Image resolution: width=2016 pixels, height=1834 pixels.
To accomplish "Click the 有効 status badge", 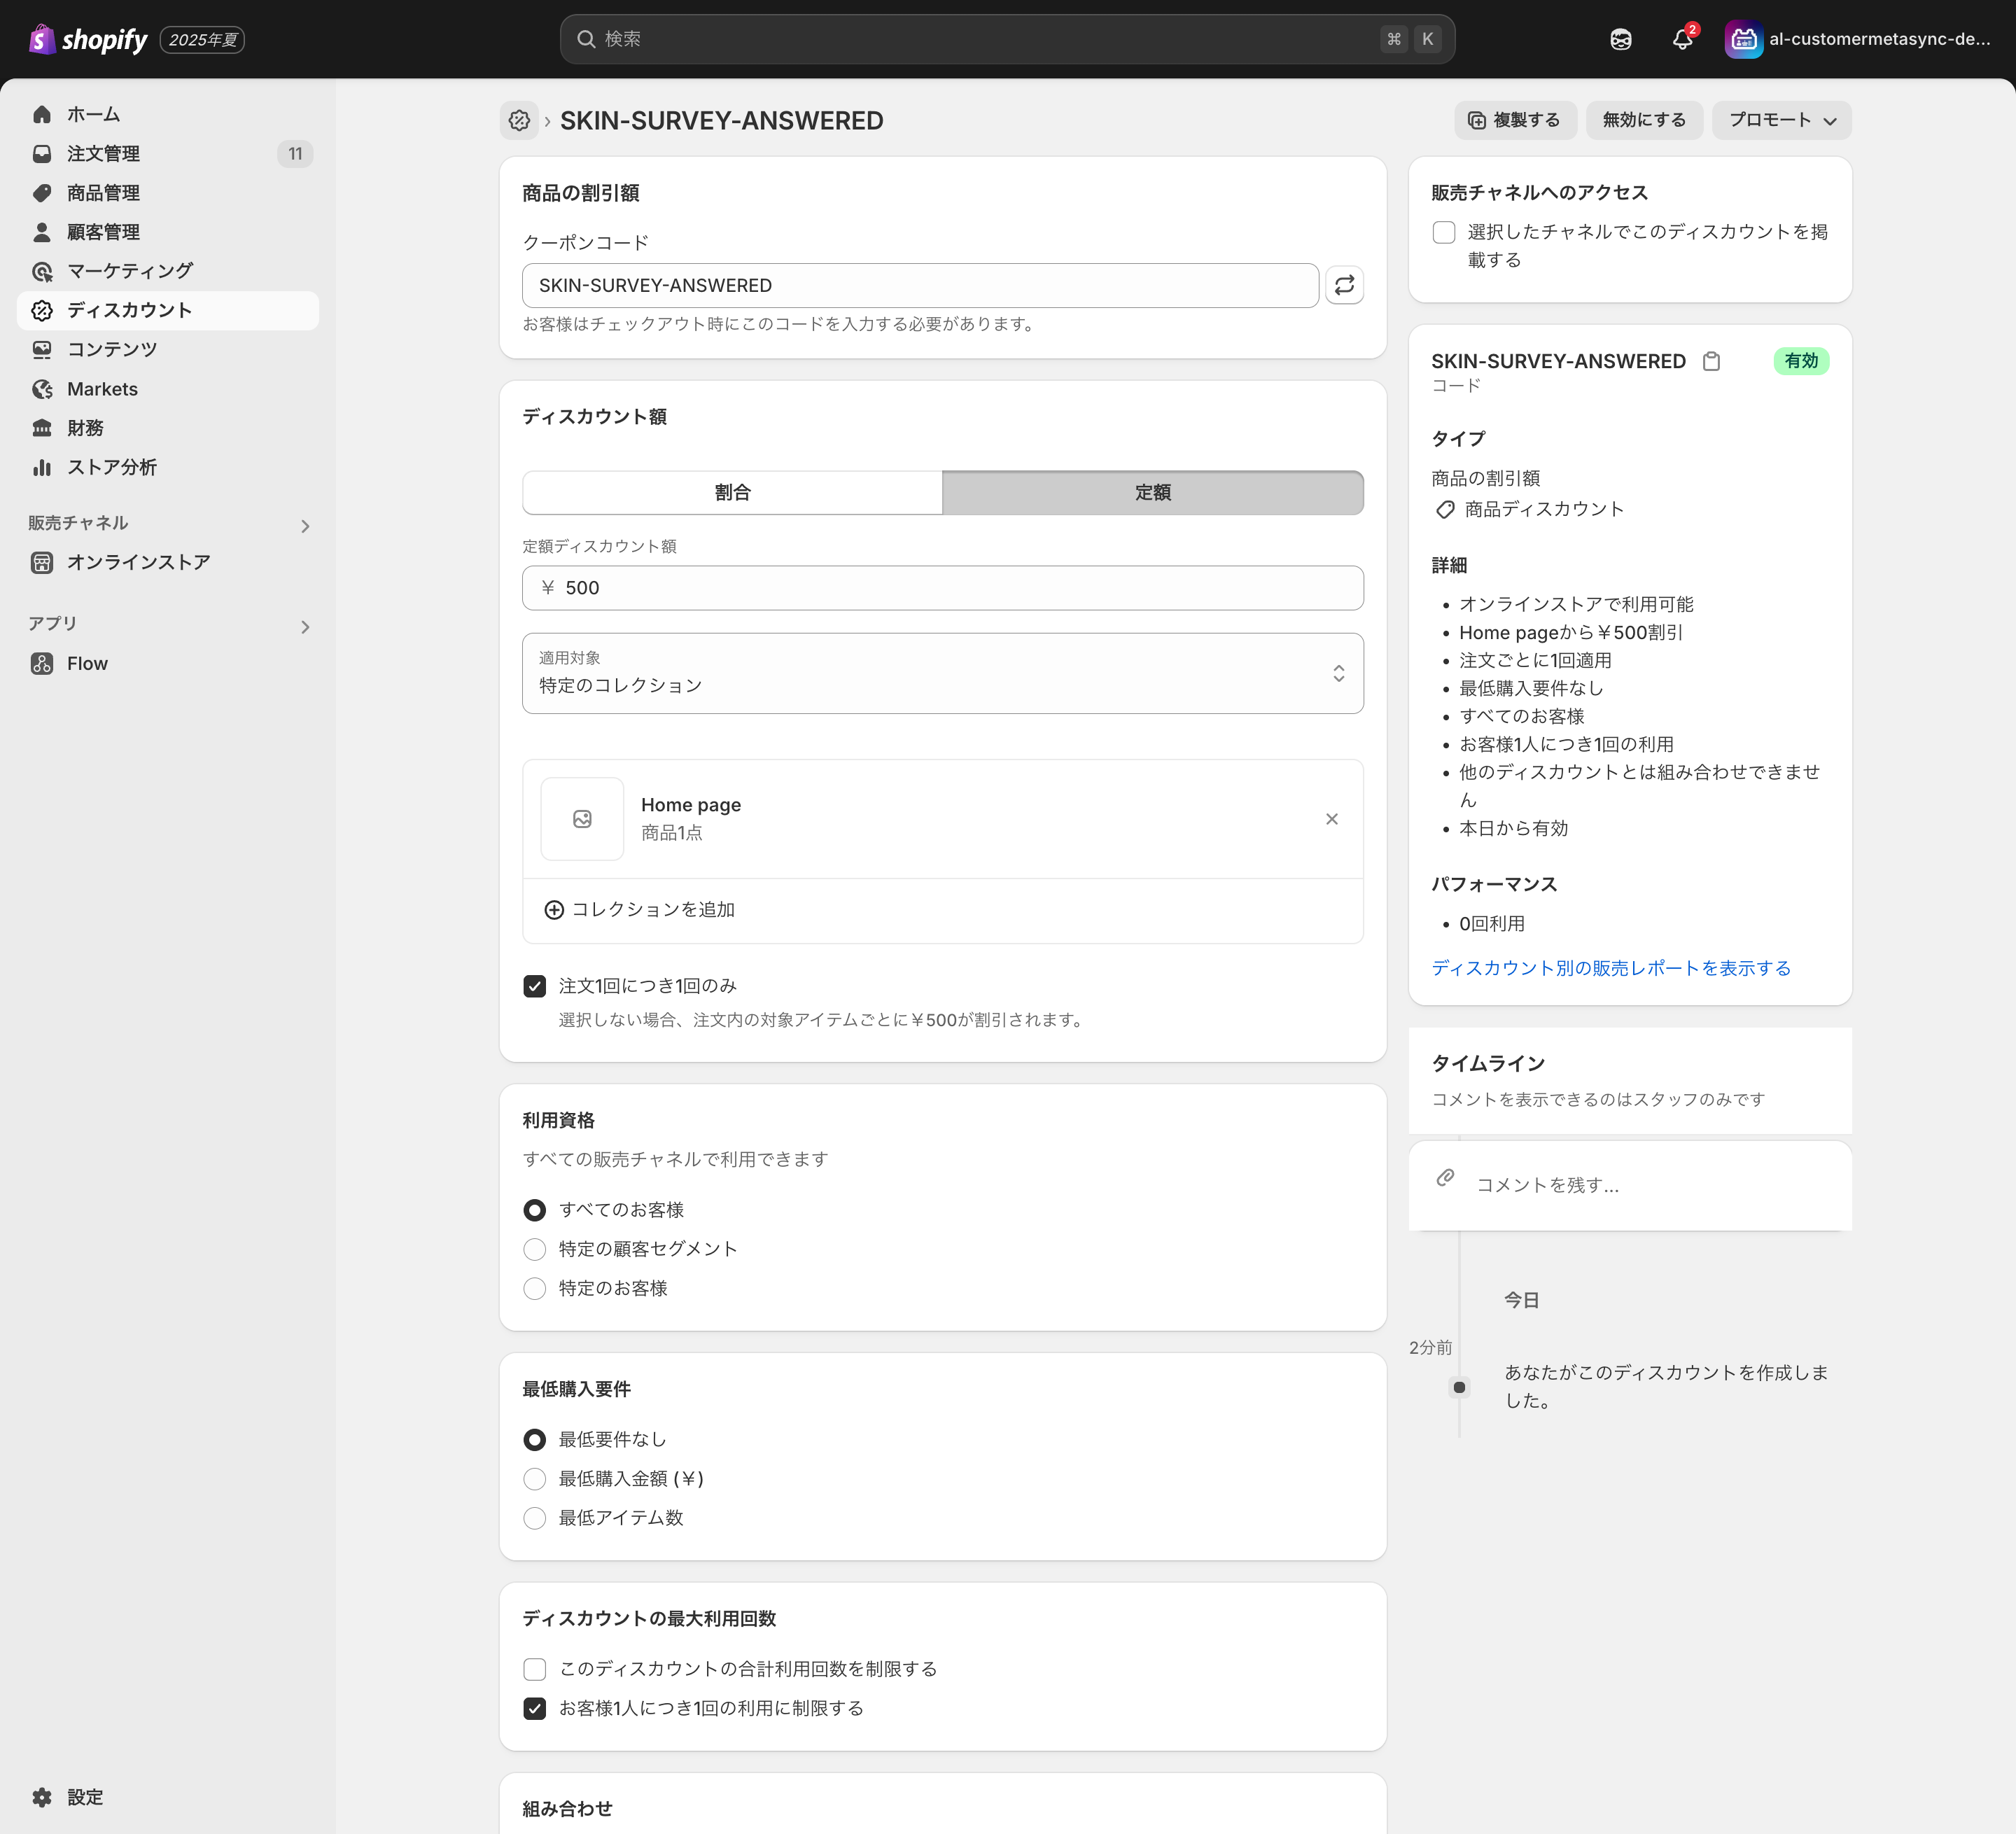I will (x=1801, y=361).
